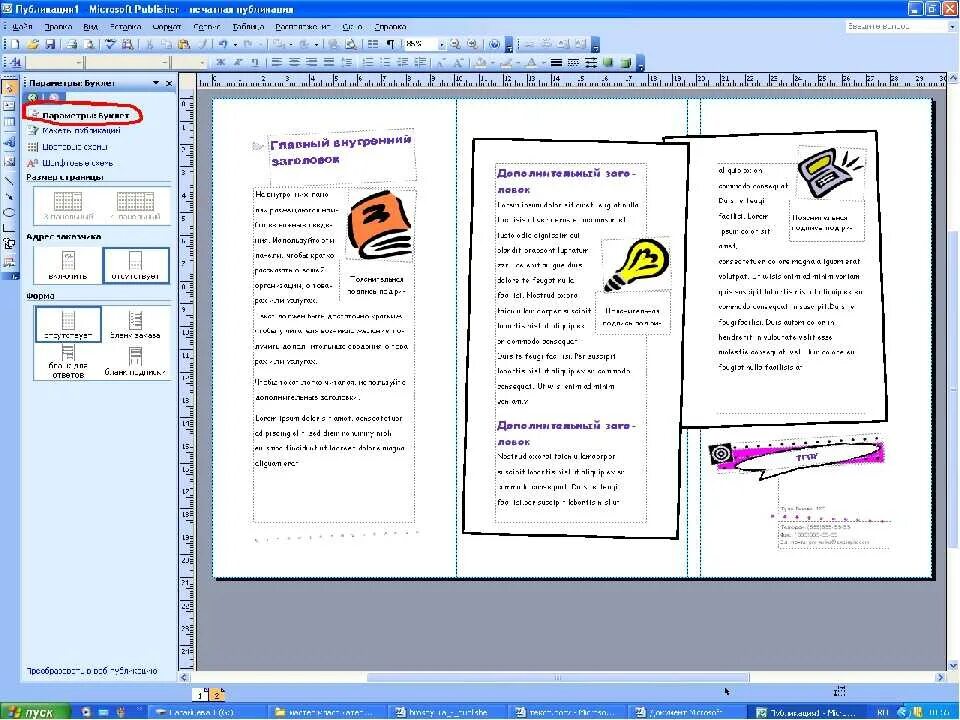Screen dimensions: 960x720
Task: Open the font name dropdown
Action: click(x=165, y=62)
